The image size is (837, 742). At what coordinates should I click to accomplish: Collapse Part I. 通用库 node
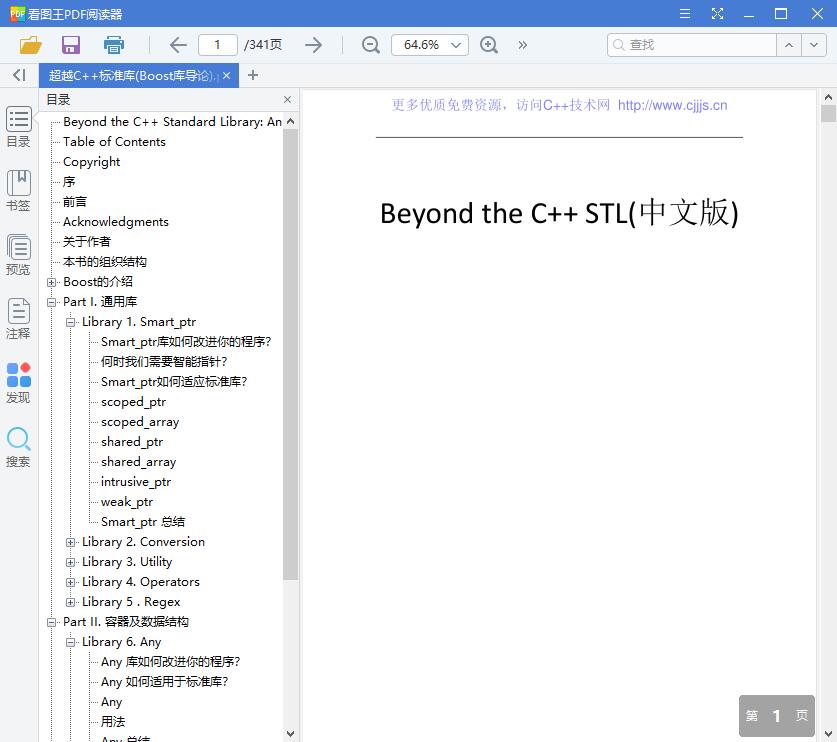(51, 302)
